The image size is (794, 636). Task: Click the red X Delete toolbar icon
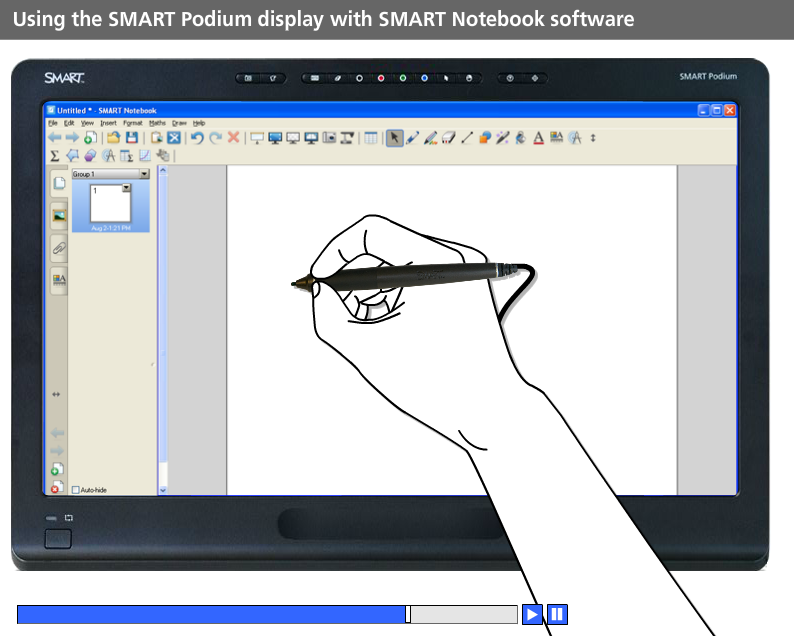tap(233, 138)
